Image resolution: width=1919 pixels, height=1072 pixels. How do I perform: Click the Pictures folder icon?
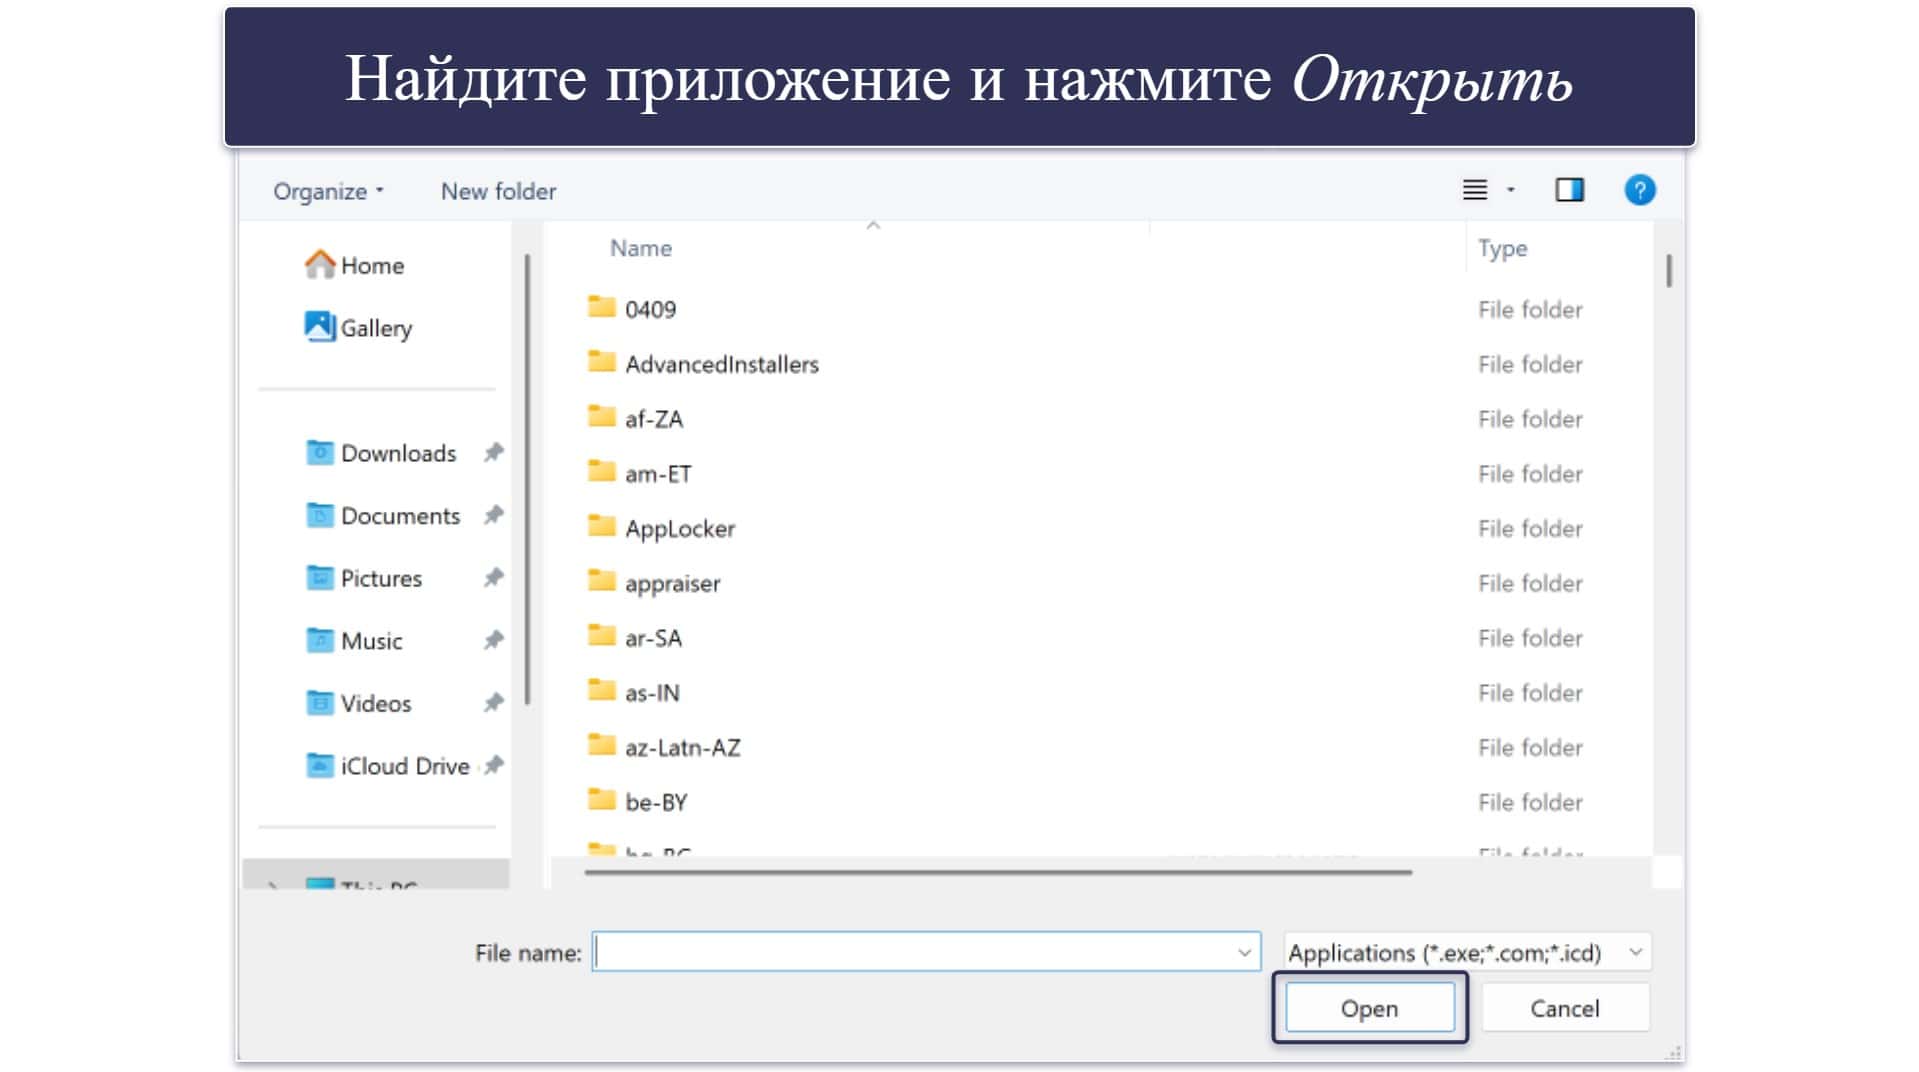pos(319,577)
